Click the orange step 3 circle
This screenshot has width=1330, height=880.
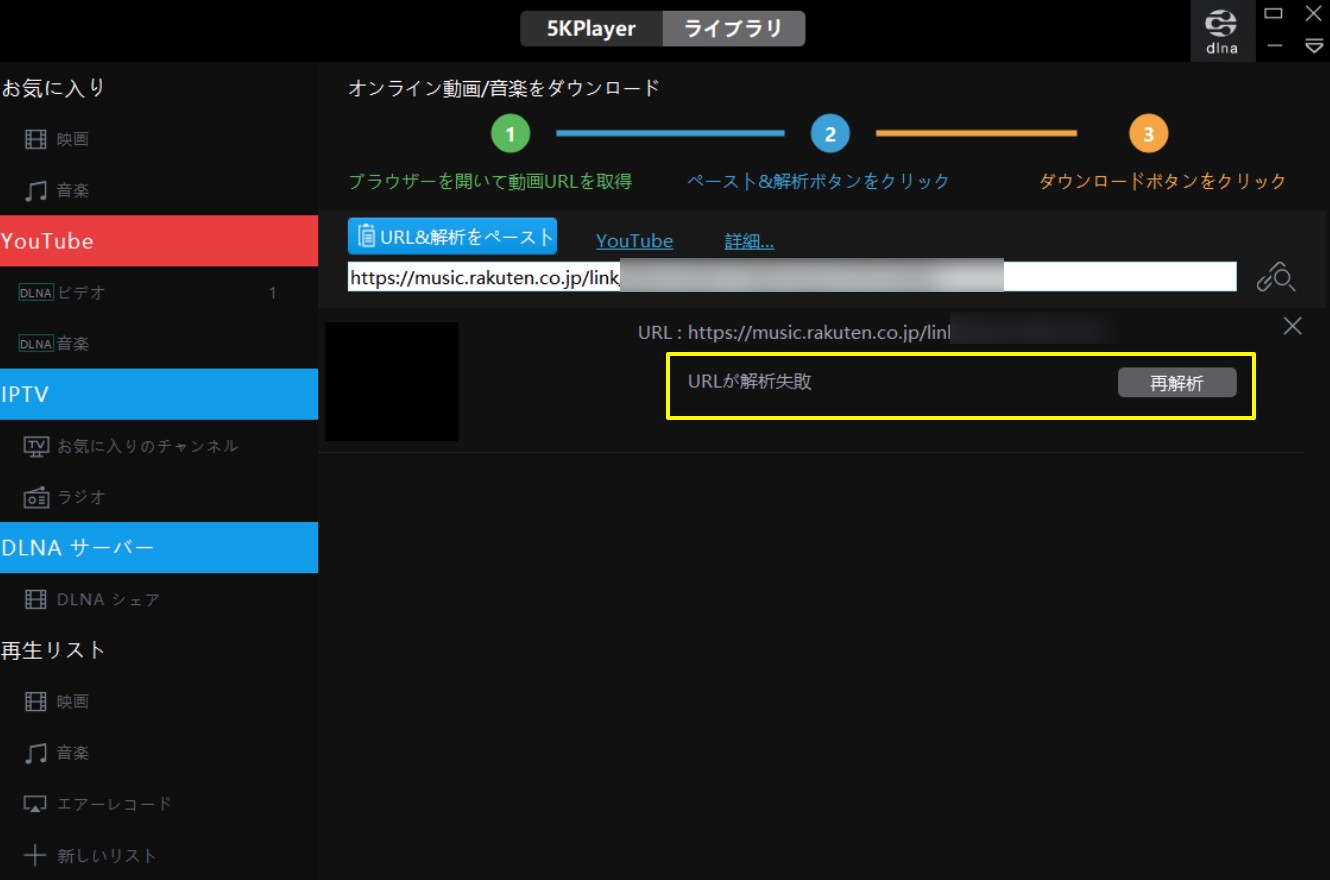1148,133
